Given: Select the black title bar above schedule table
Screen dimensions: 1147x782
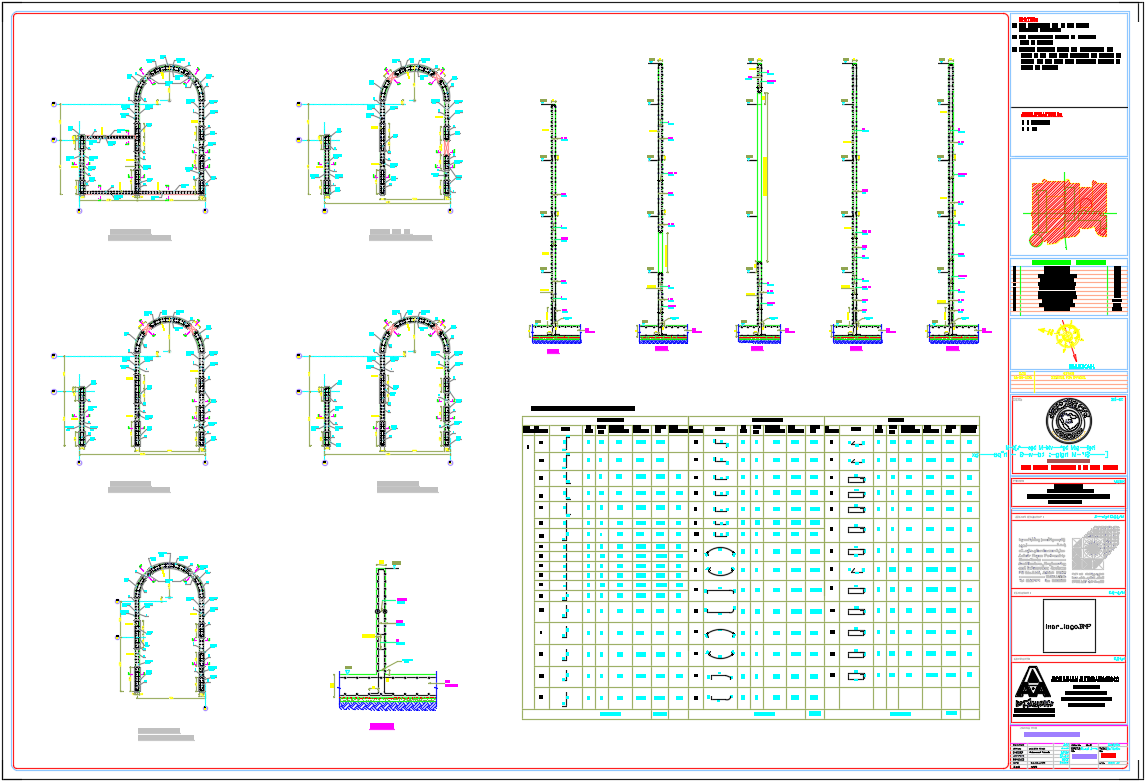Looking at the screenshot, I should [x=582, y=409].
